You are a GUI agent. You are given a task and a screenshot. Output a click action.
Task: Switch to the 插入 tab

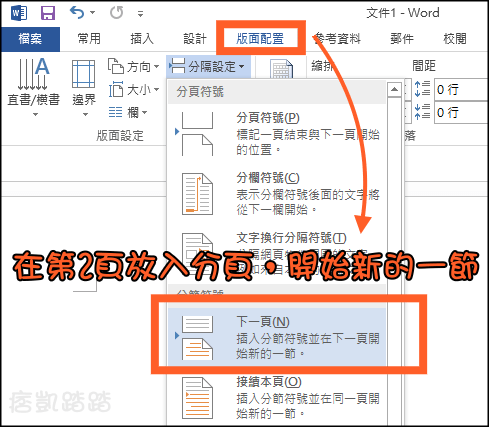coord(142,39)
